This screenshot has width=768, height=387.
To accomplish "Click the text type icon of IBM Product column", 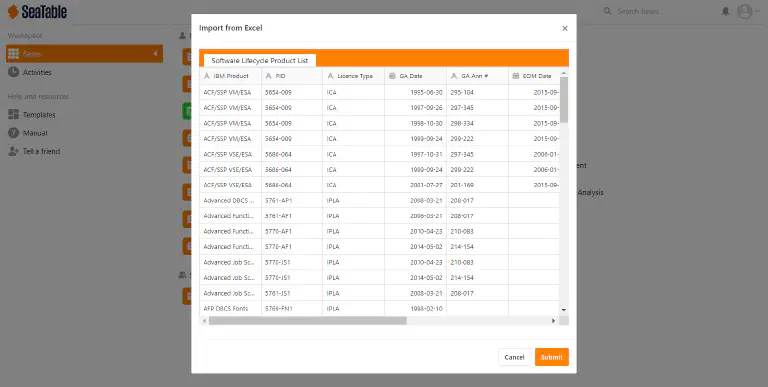I will tap(207, 76).
